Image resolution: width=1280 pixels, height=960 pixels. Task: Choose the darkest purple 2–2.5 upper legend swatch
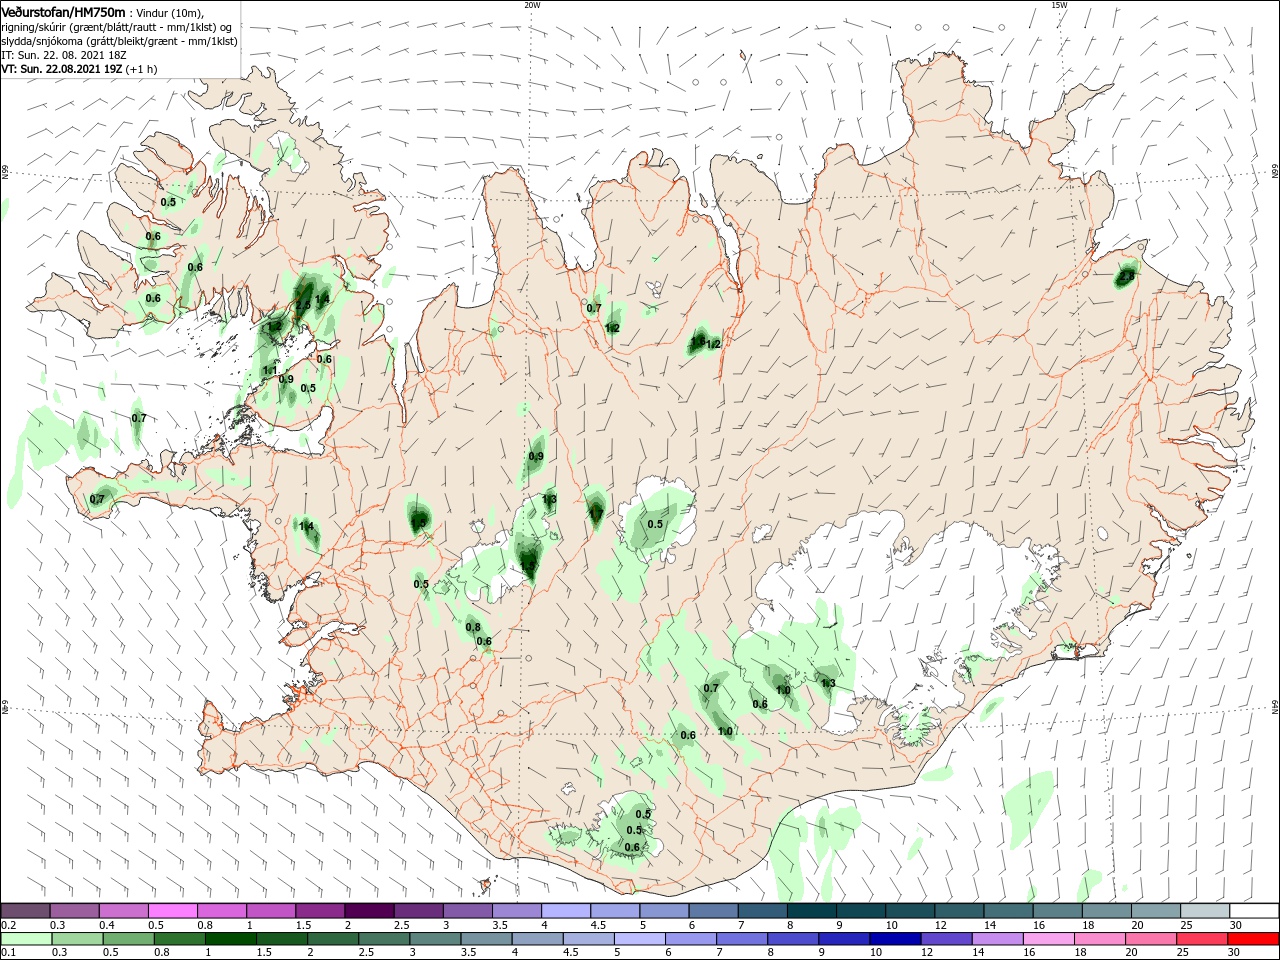[370, 911]
